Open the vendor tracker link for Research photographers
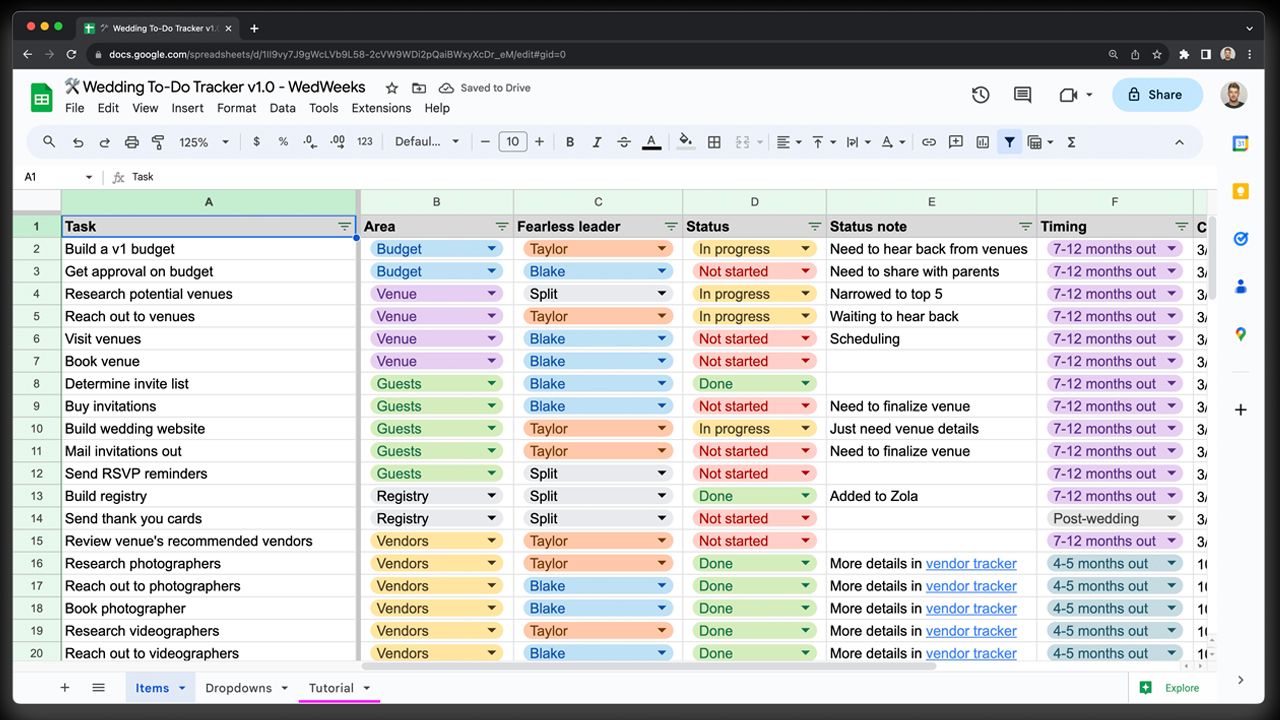 coord(971,563)
